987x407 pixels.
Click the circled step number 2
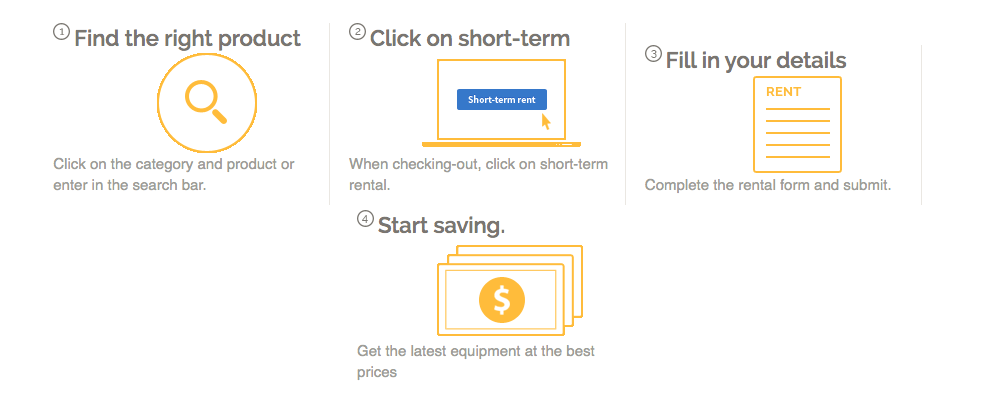(357, 32)
